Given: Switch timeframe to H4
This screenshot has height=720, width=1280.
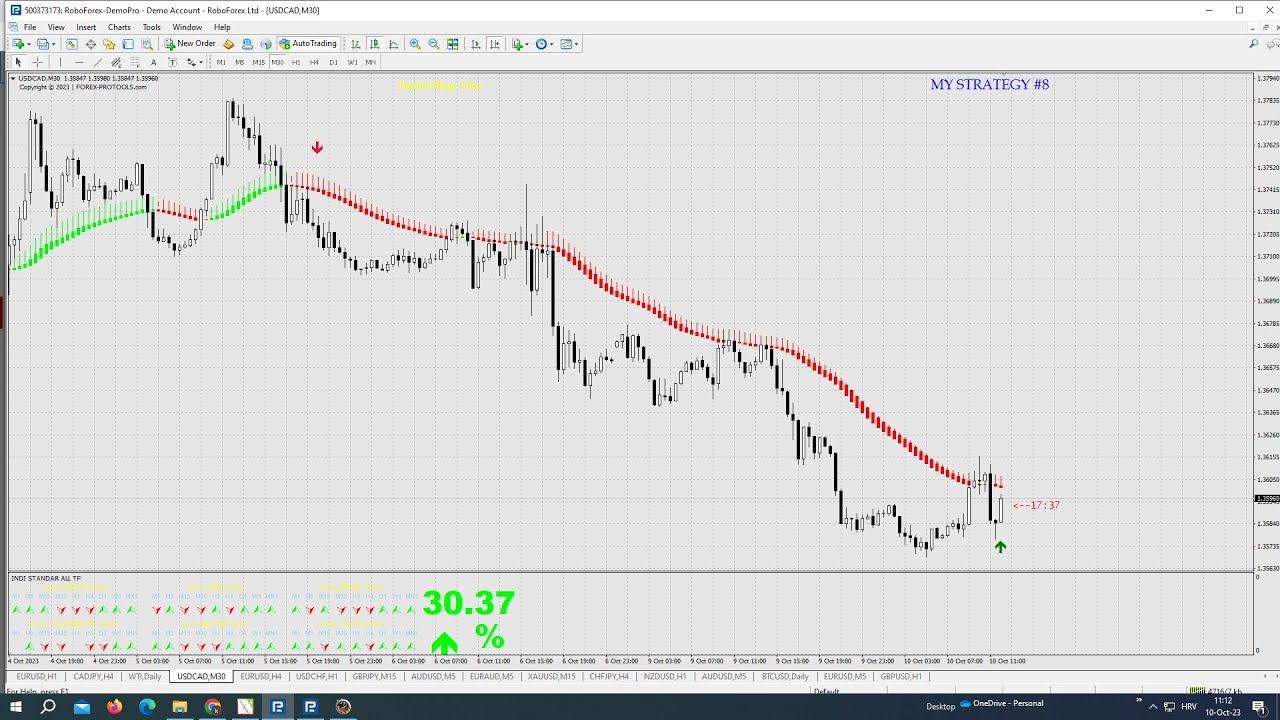Looking at the screenshot, I should [314, 62].
